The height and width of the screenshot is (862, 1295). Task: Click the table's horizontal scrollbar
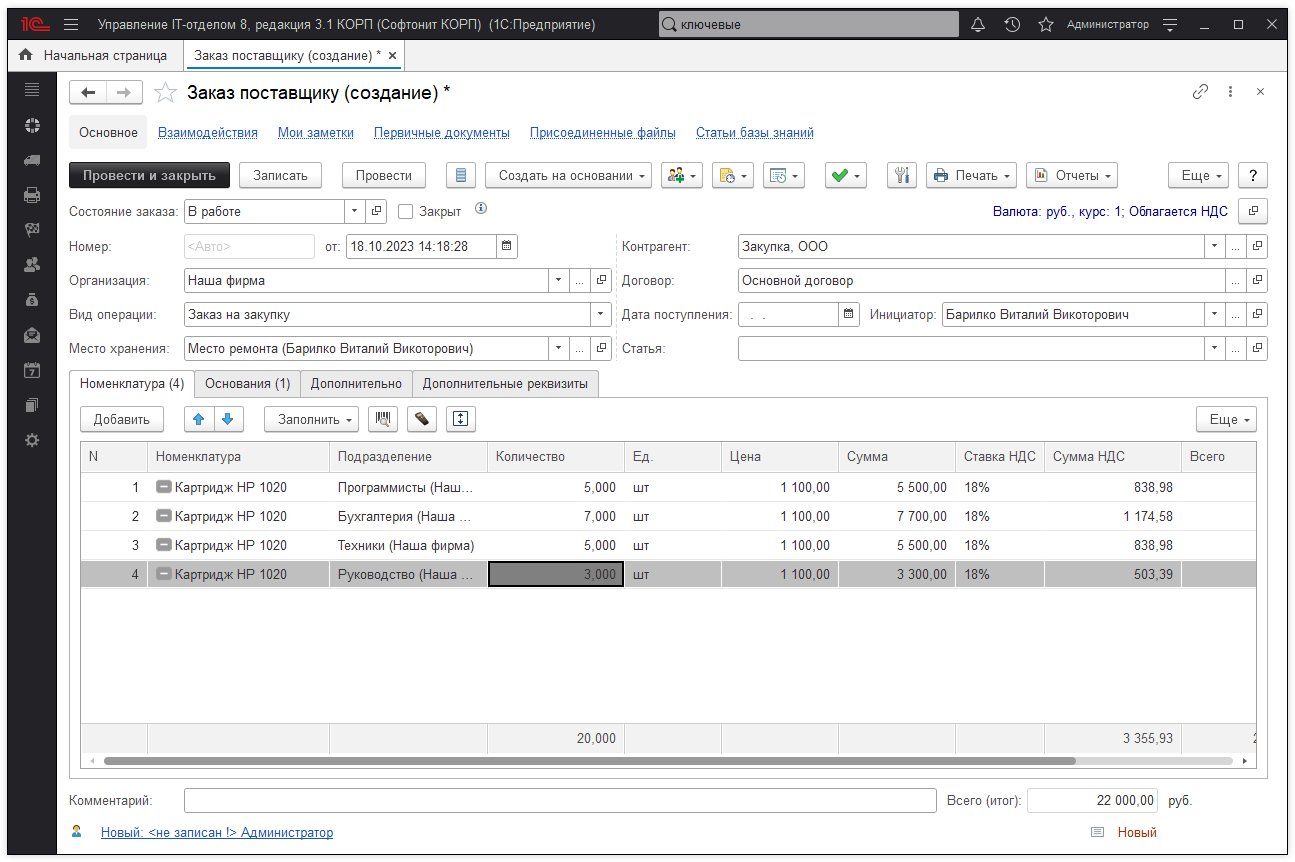588,761
